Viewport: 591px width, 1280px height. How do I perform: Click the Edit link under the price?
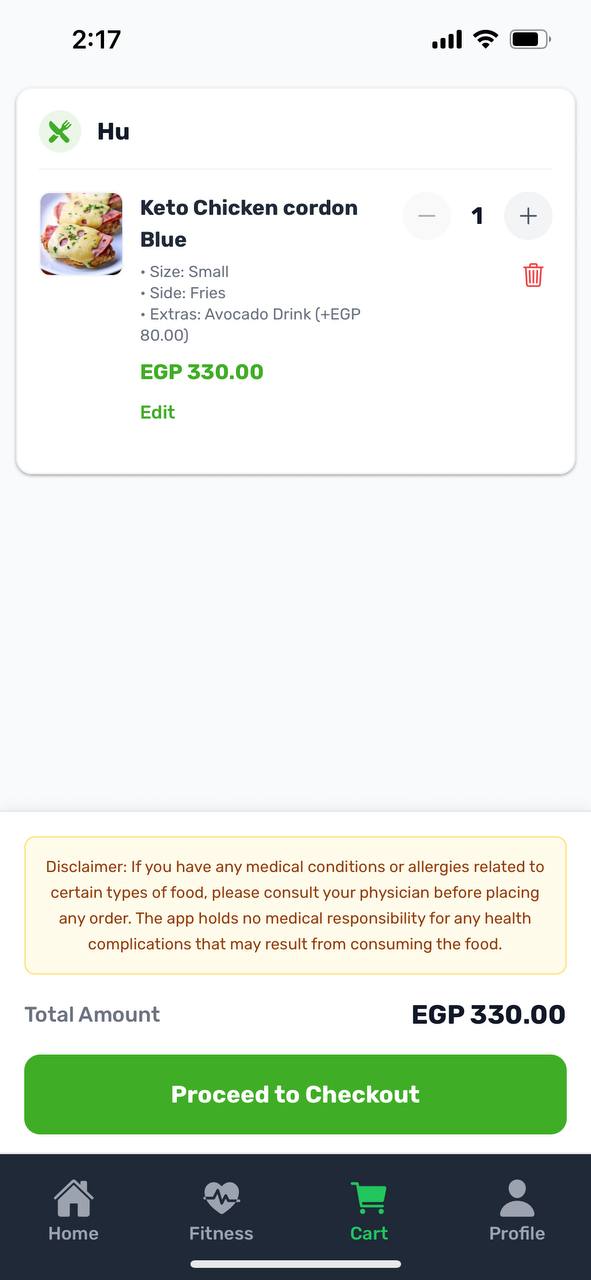tap(157, 412)
